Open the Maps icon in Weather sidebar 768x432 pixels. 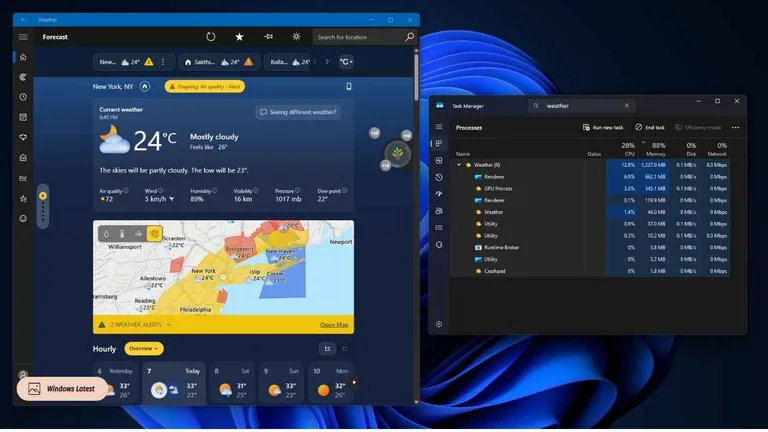(23, 77)
